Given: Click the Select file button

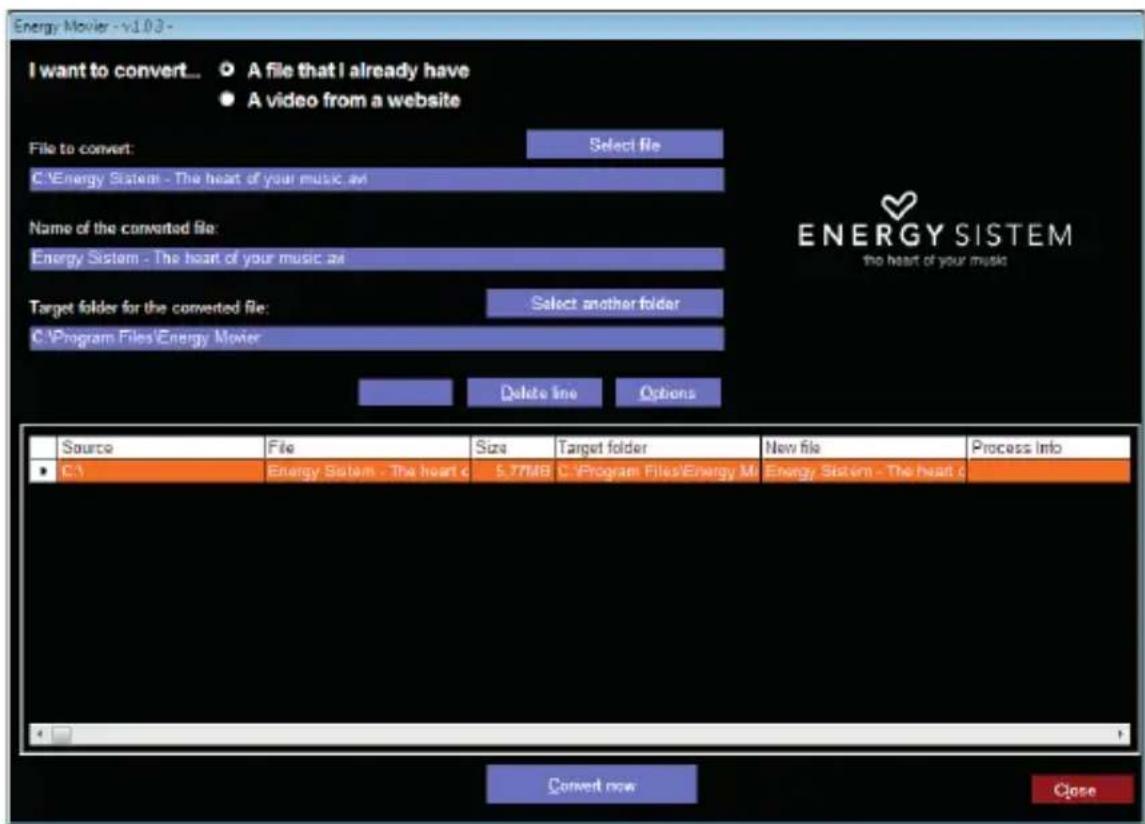Looking at the screenshot, I should point(625,145).
